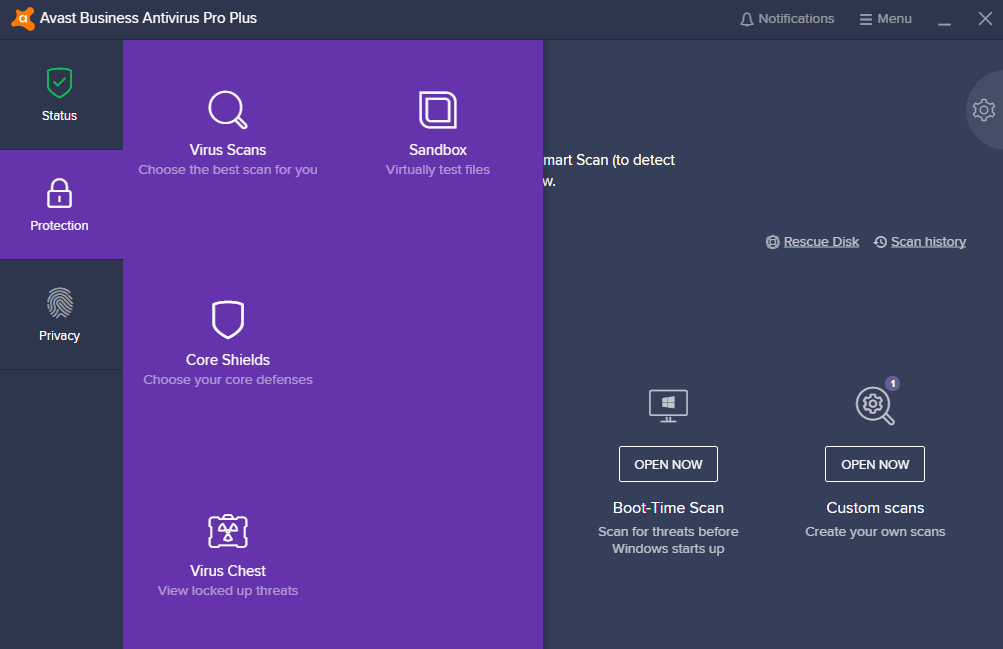Image resolution: width=1003 pixels, height=649 pixels.
Task: Open Core Shields settings
Action: tap(227, 340)
